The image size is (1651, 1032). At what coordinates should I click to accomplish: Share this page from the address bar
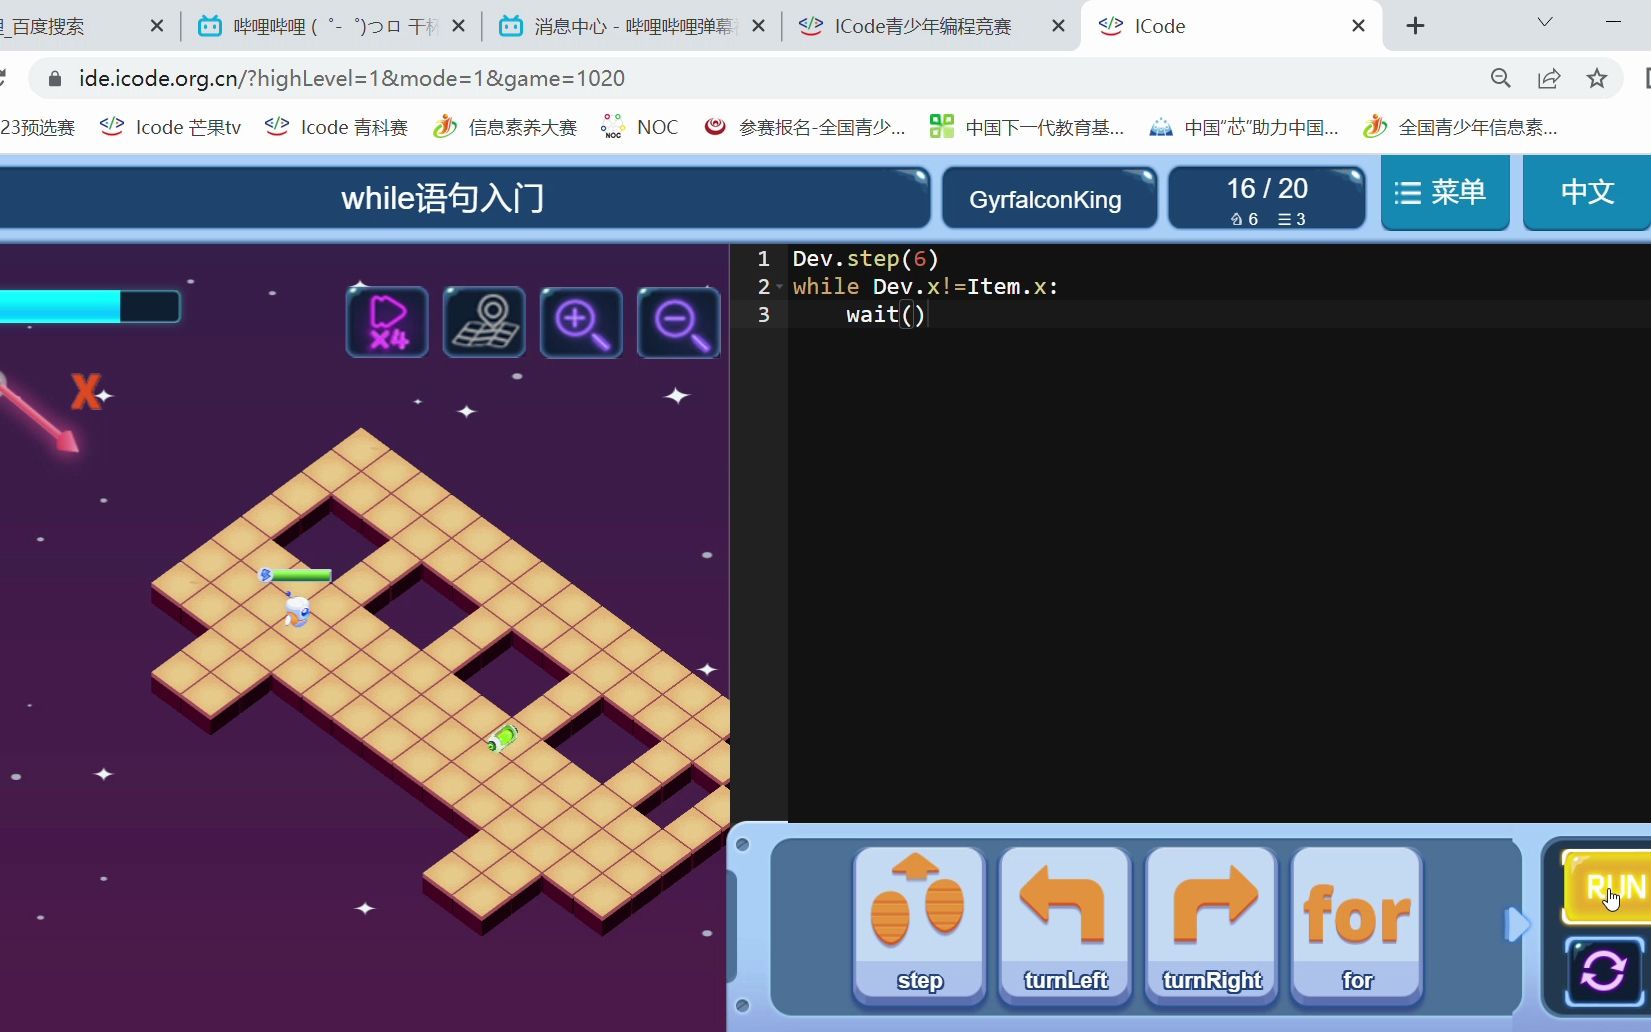coord(1549,78)
